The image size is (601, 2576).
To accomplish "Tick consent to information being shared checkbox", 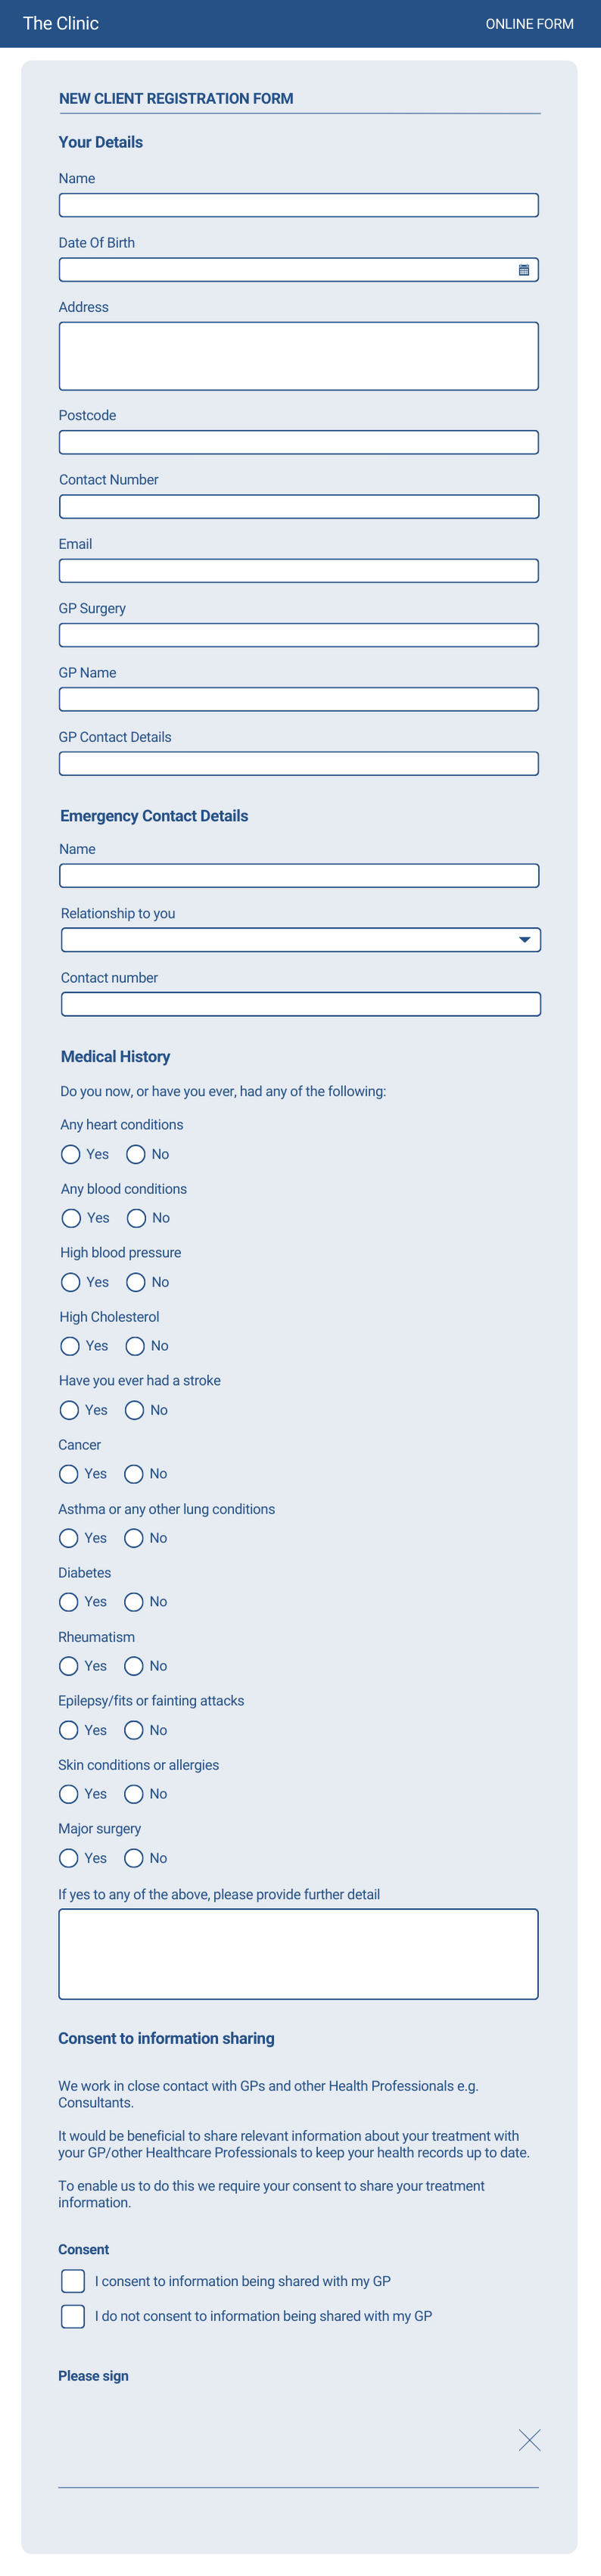I will click(x=73, y=2281).
